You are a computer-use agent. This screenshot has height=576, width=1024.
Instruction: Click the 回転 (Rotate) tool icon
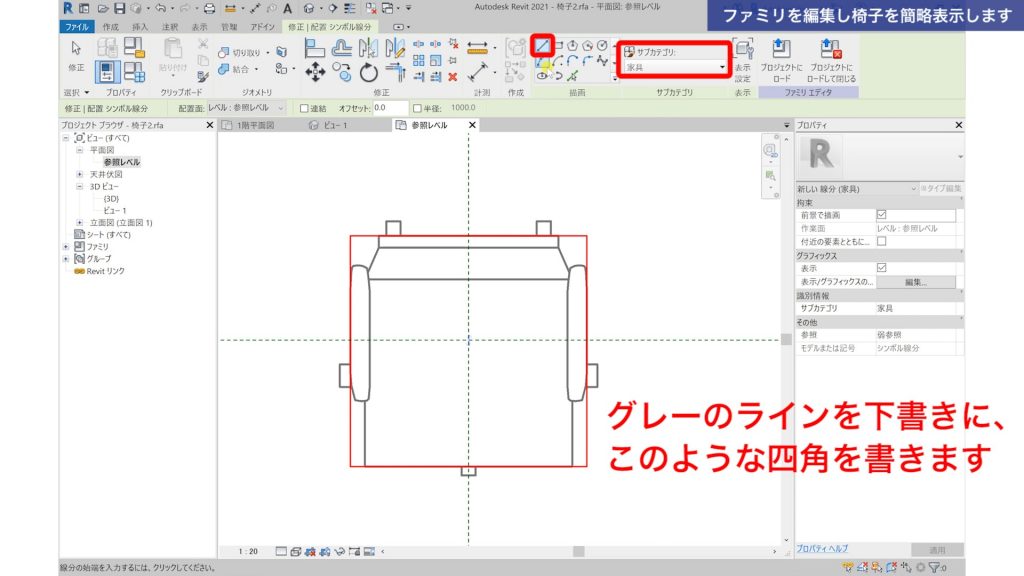click(x=367, y=73)
